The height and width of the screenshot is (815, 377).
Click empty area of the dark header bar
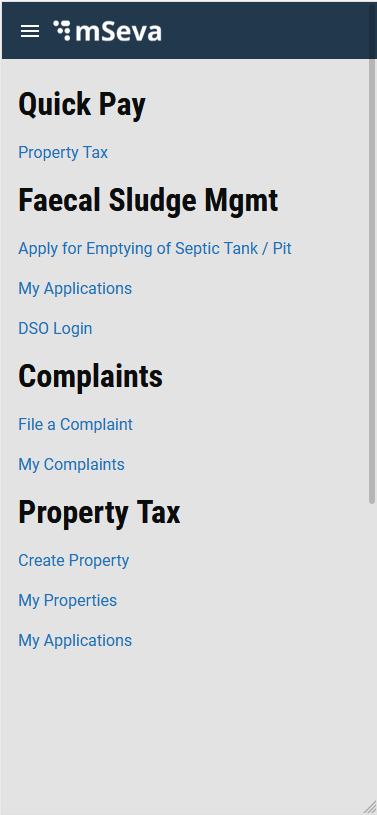265,32
